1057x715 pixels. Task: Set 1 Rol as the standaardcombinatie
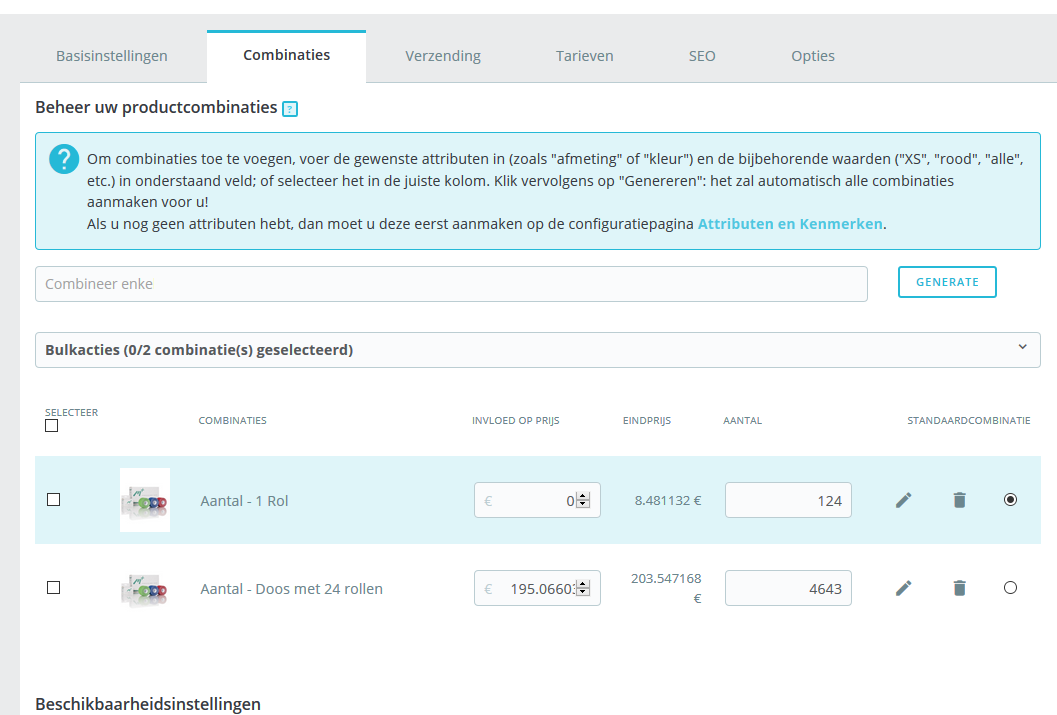point(1010,499)
